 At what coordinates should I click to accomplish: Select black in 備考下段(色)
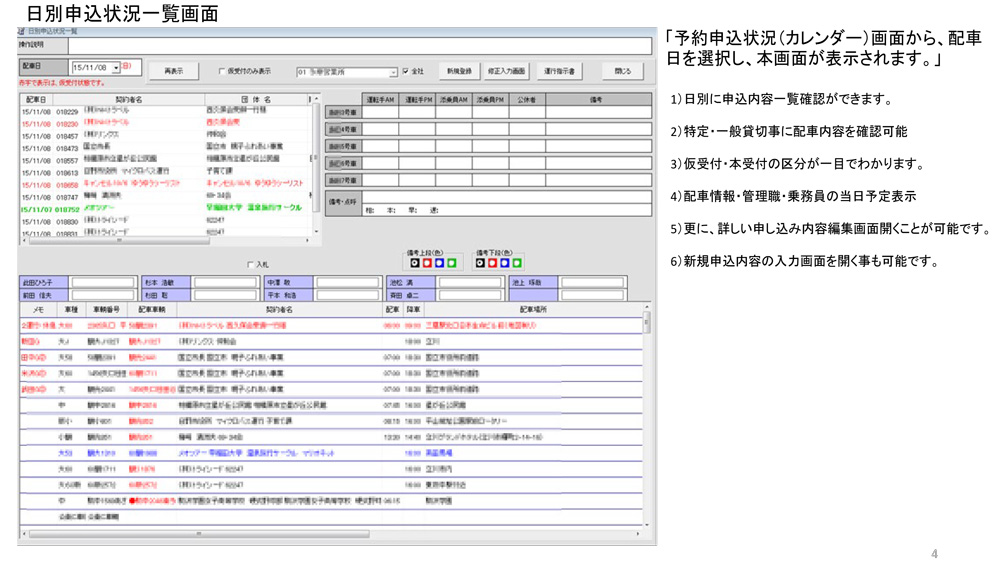[480, 263]
